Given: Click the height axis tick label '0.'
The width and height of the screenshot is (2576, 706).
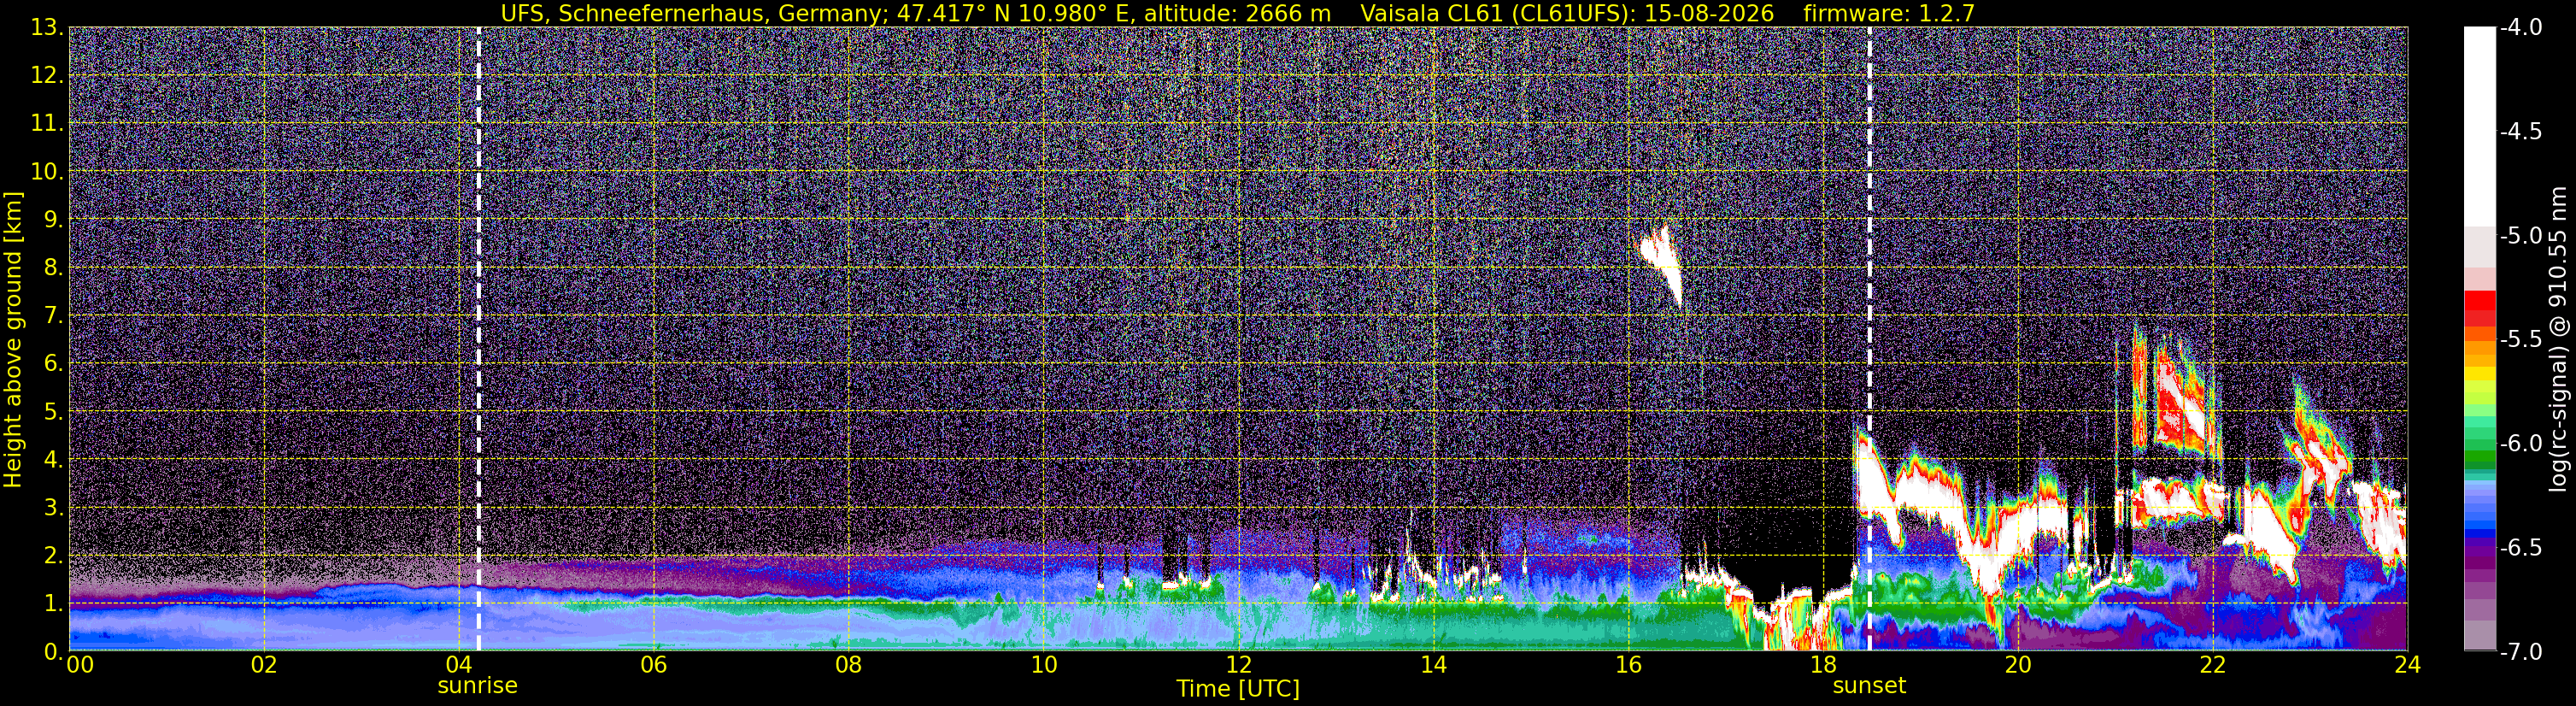Looking at the screenshot, I should (x=53, y=651).
